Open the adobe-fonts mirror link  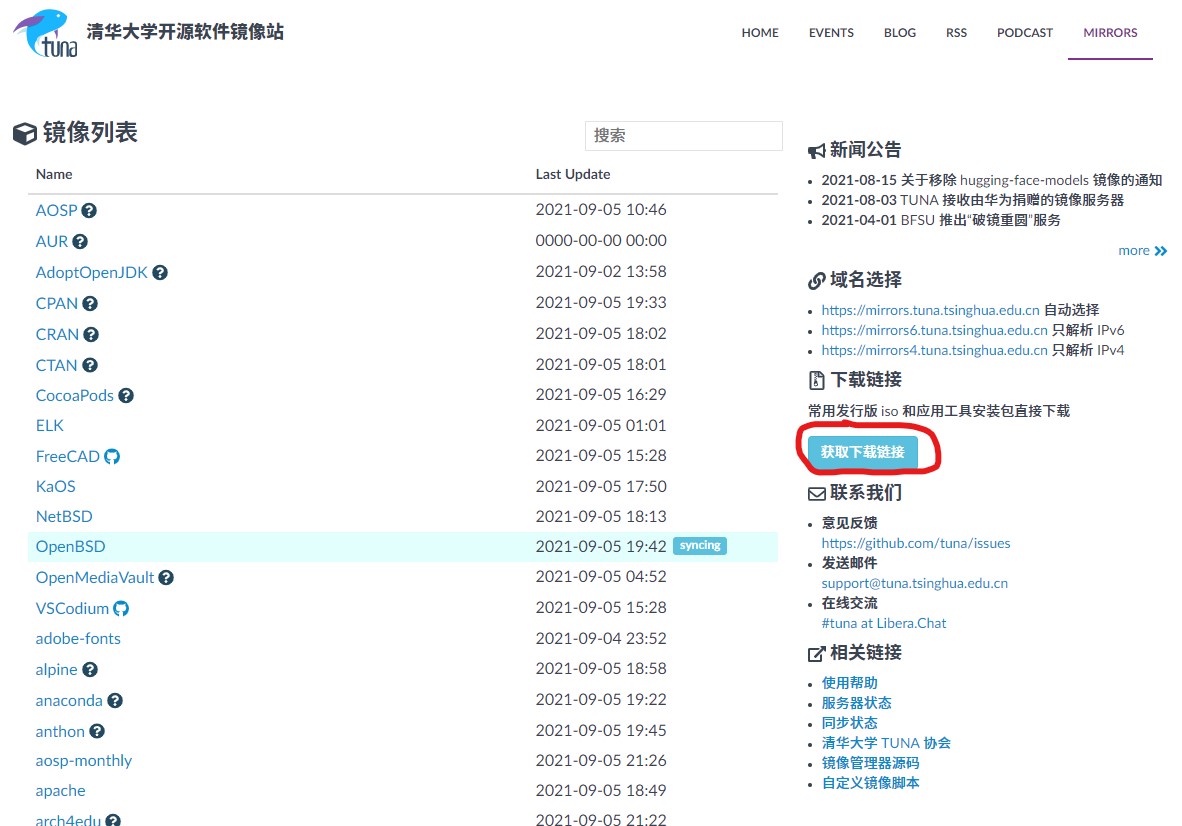(78, 639)
